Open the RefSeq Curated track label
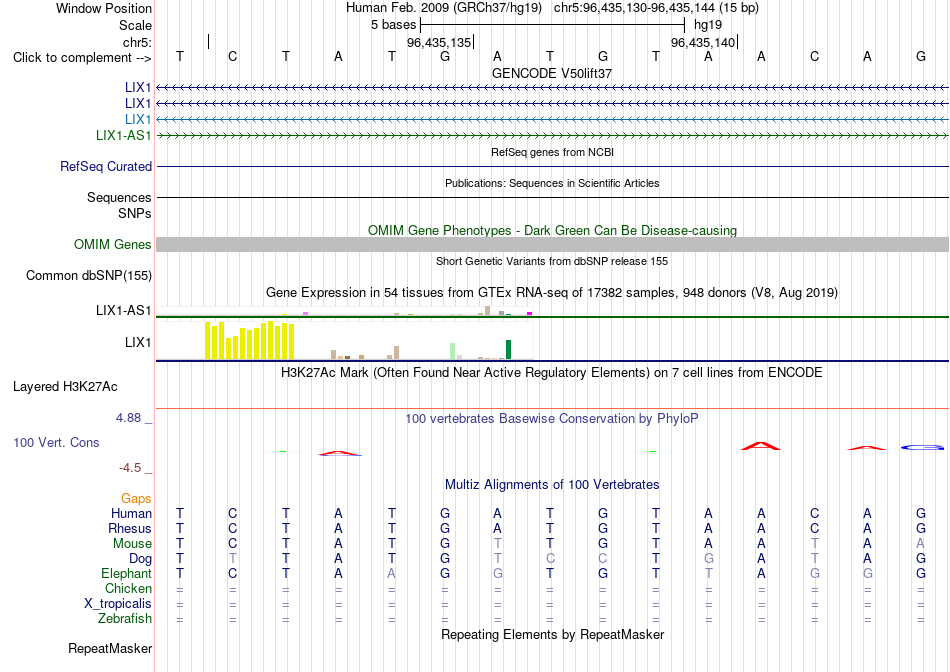This screenshot has height=672, width=950. coord(106,167)
